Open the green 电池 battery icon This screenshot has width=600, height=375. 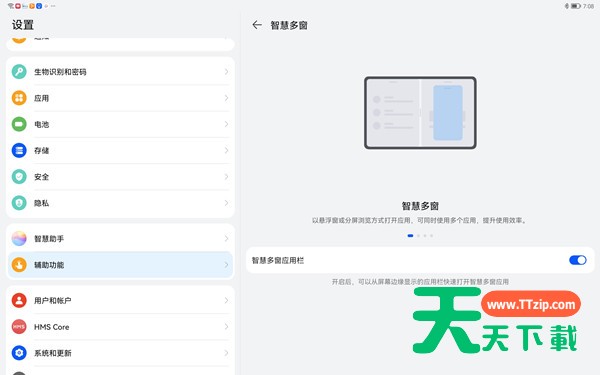coord(19,124)
